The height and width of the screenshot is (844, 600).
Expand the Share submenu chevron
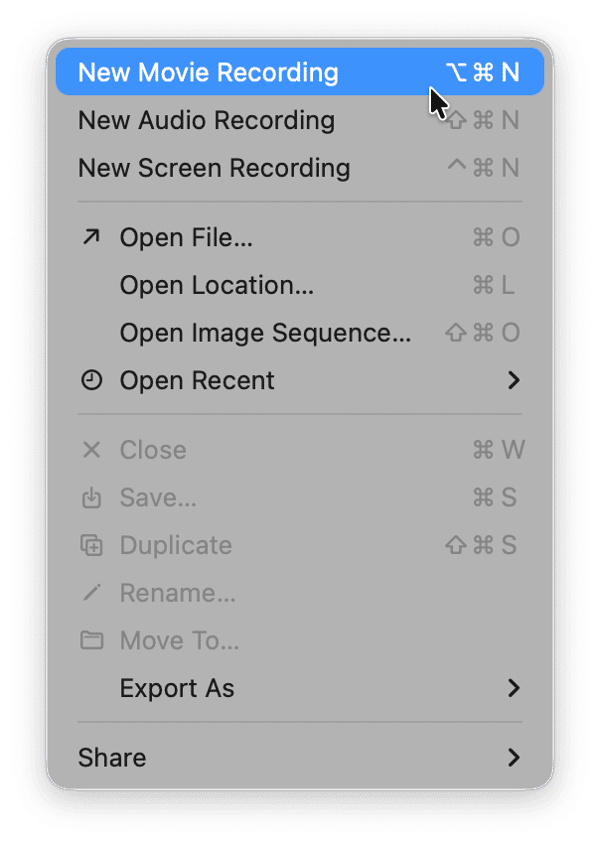[x=513, y=758]
